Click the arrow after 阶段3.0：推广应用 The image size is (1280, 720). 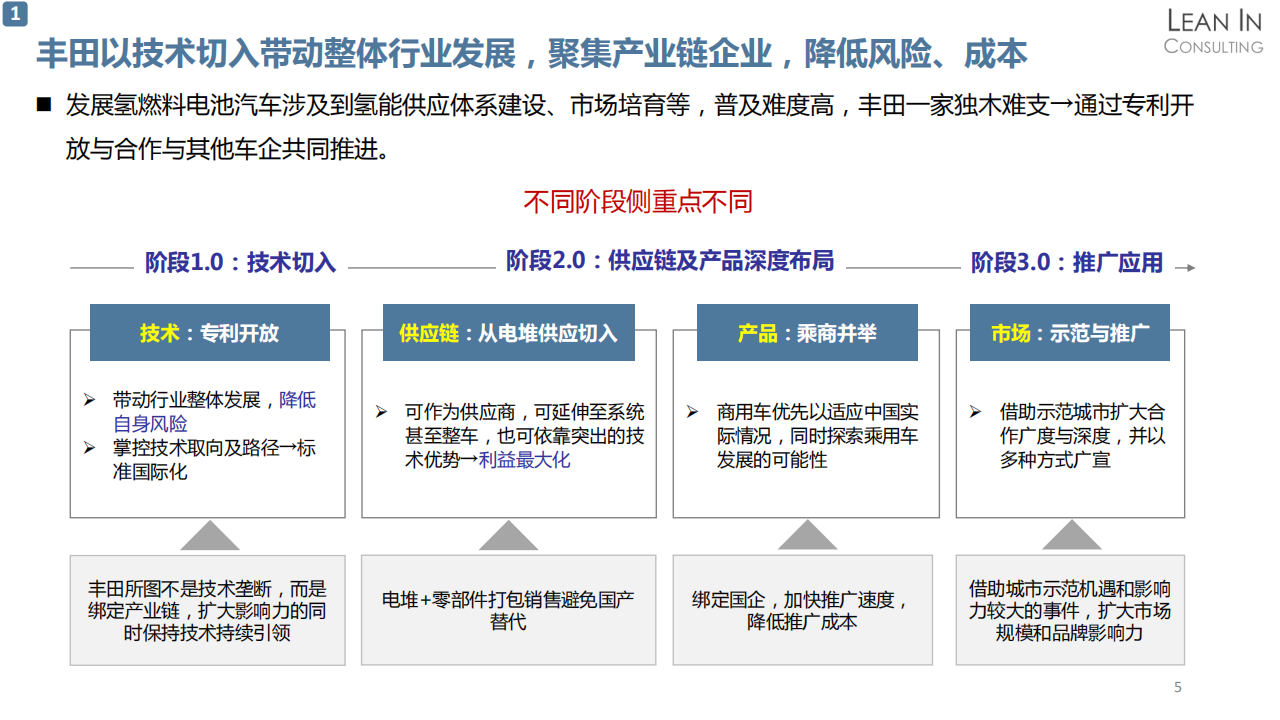[x=1185, y=267]
